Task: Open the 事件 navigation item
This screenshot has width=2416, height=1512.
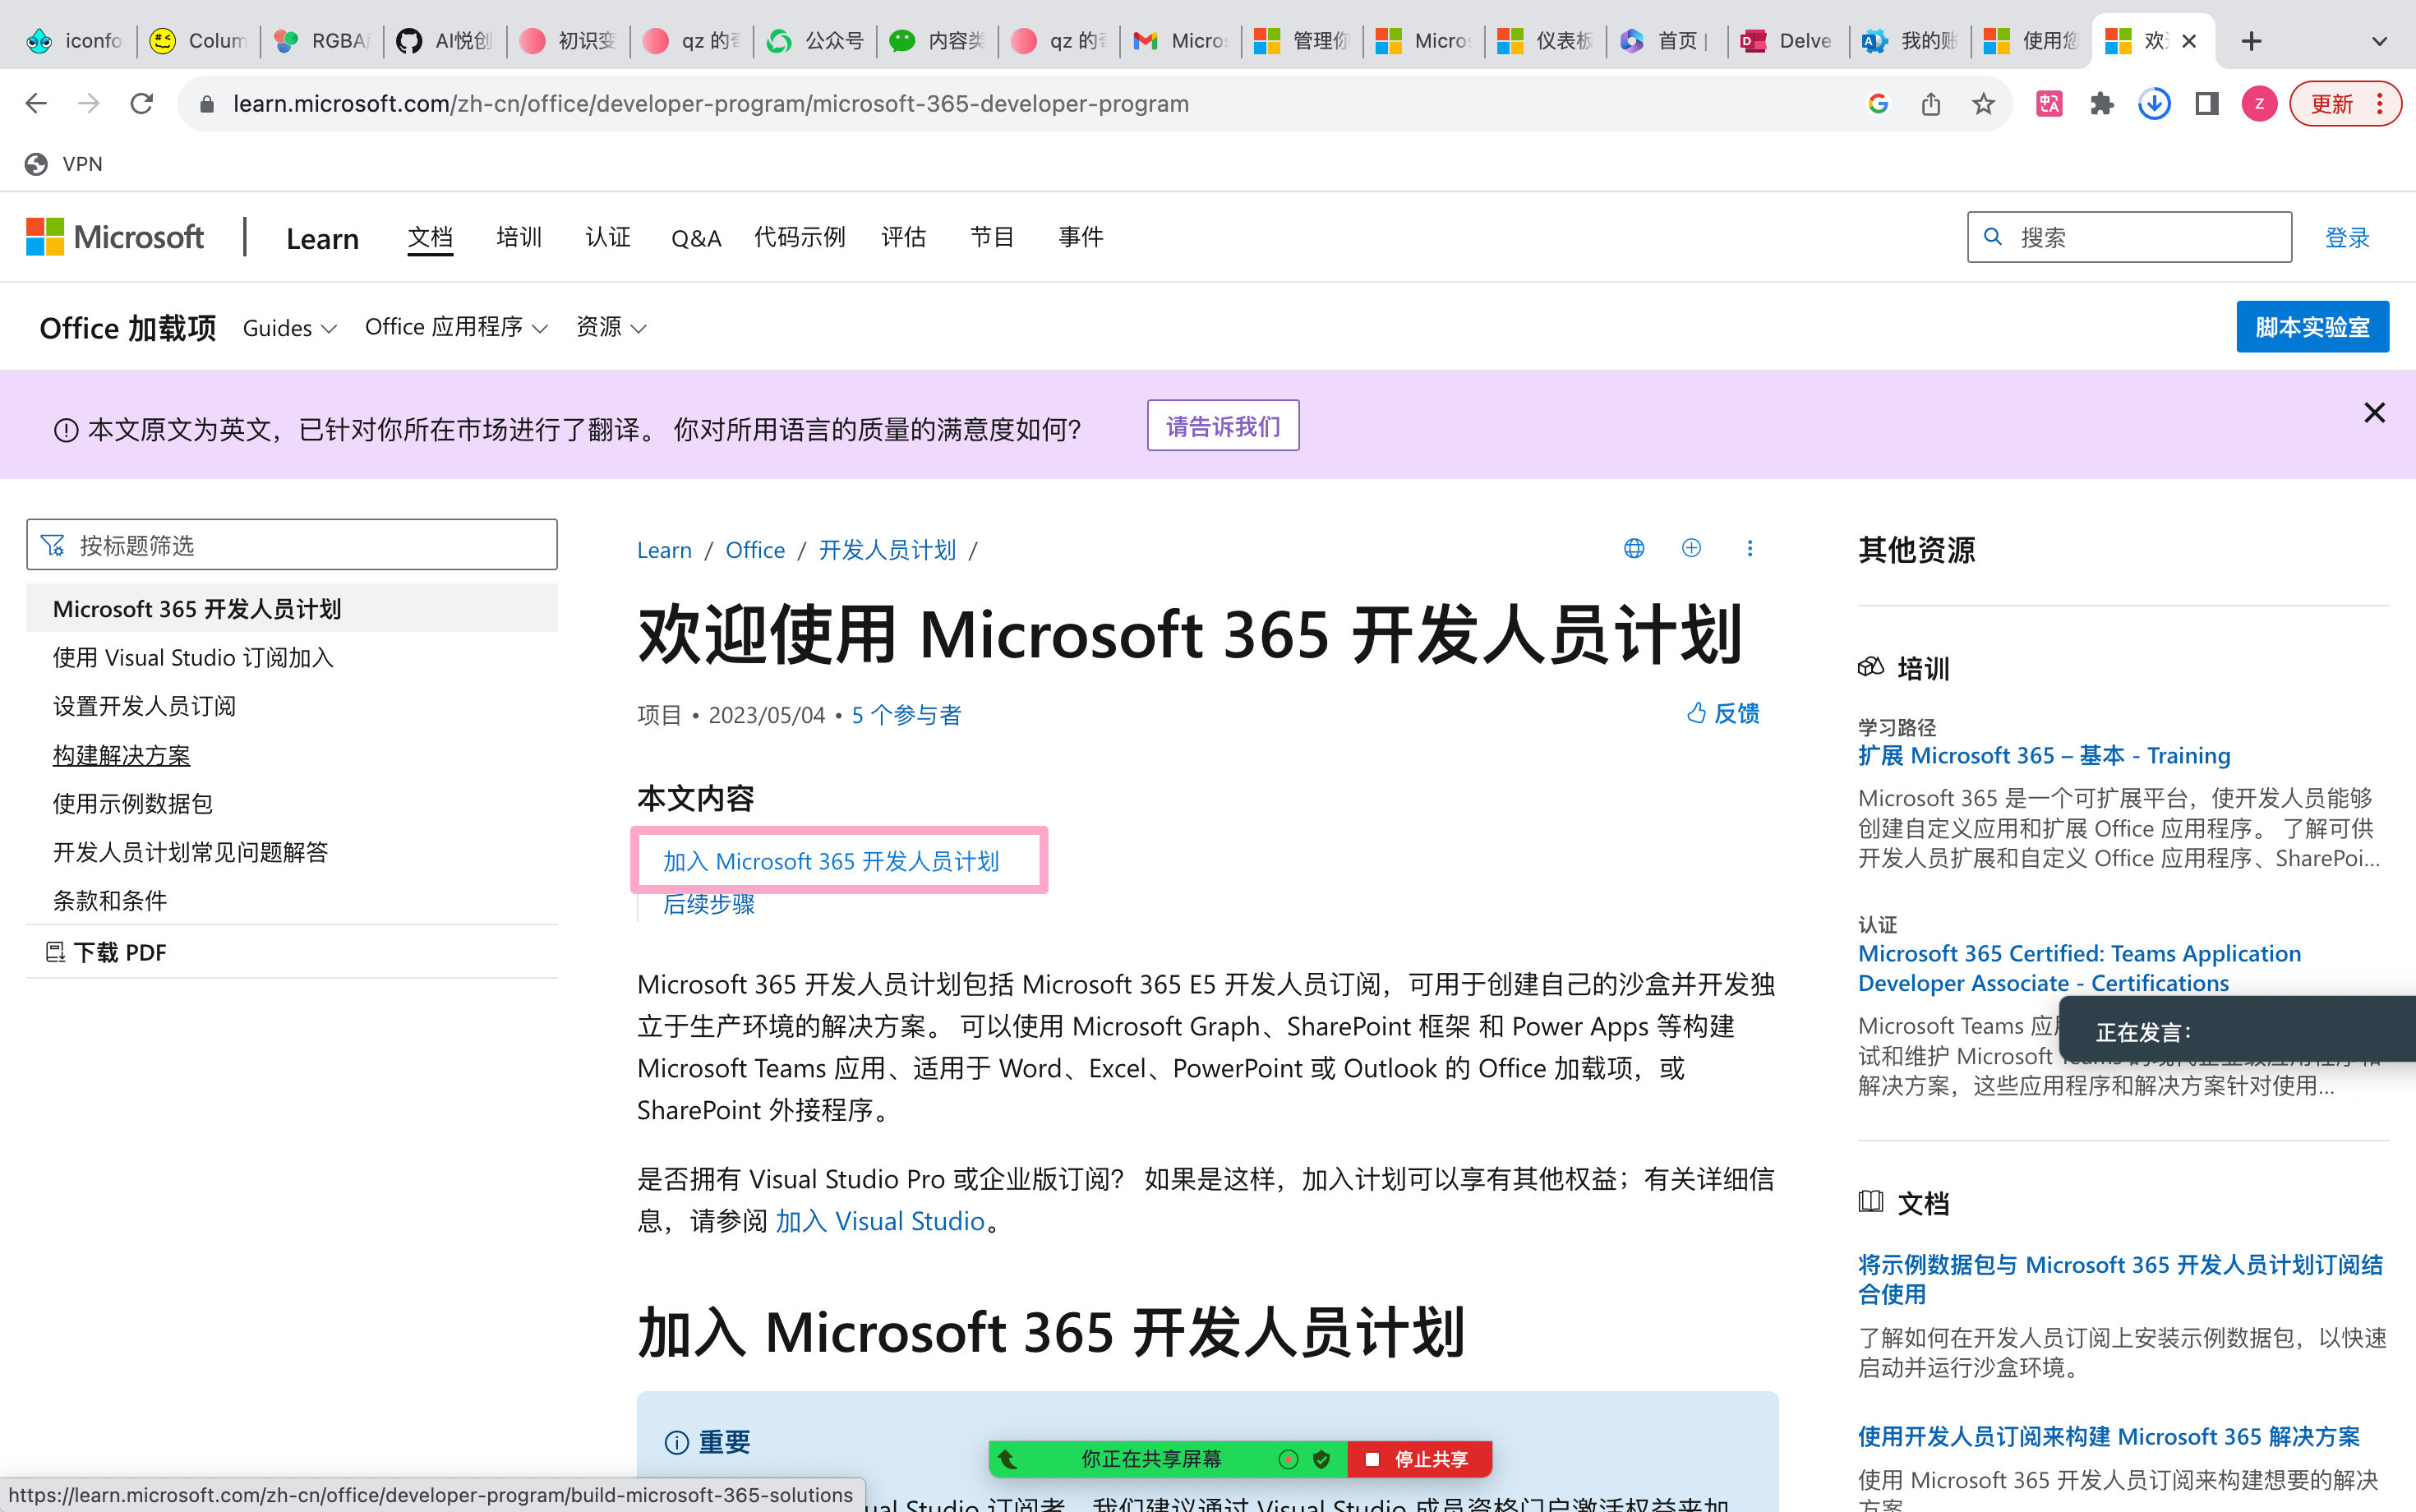Action: point(1081,237)
